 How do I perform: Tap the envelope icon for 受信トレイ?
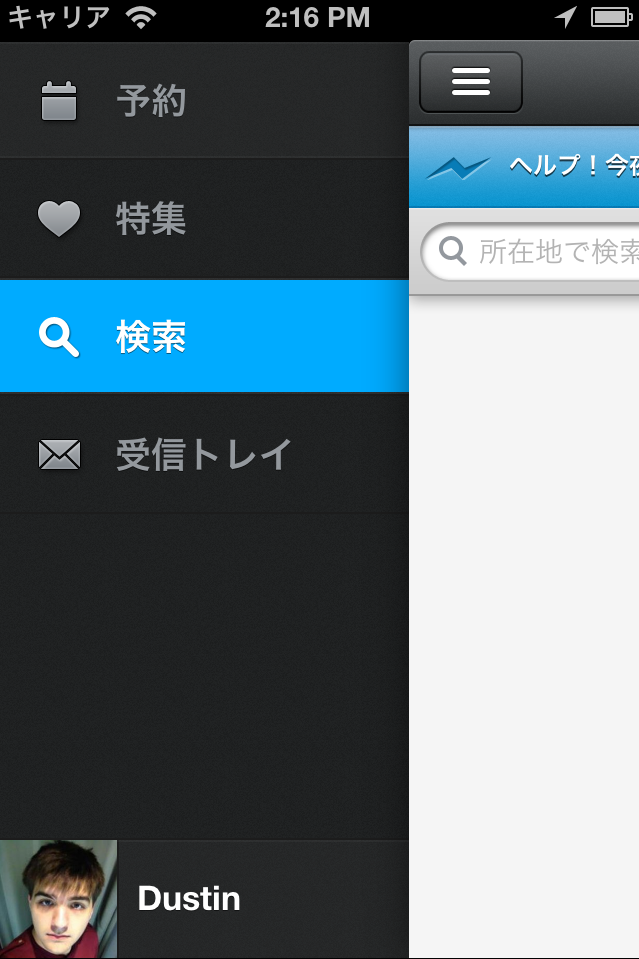(59, 454)
